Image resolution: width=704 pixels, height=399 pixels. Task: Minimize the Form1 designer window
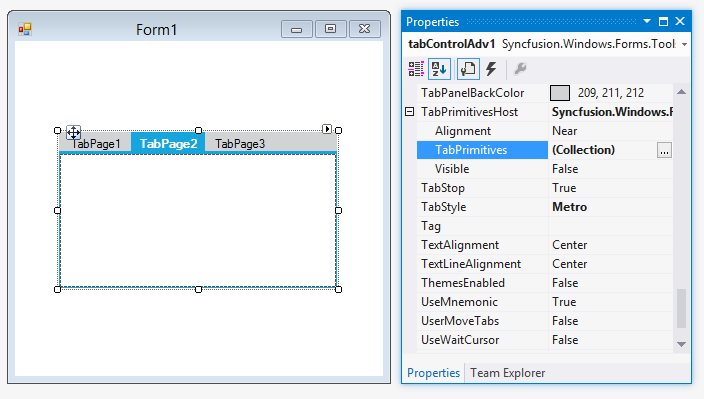point(296,29)
